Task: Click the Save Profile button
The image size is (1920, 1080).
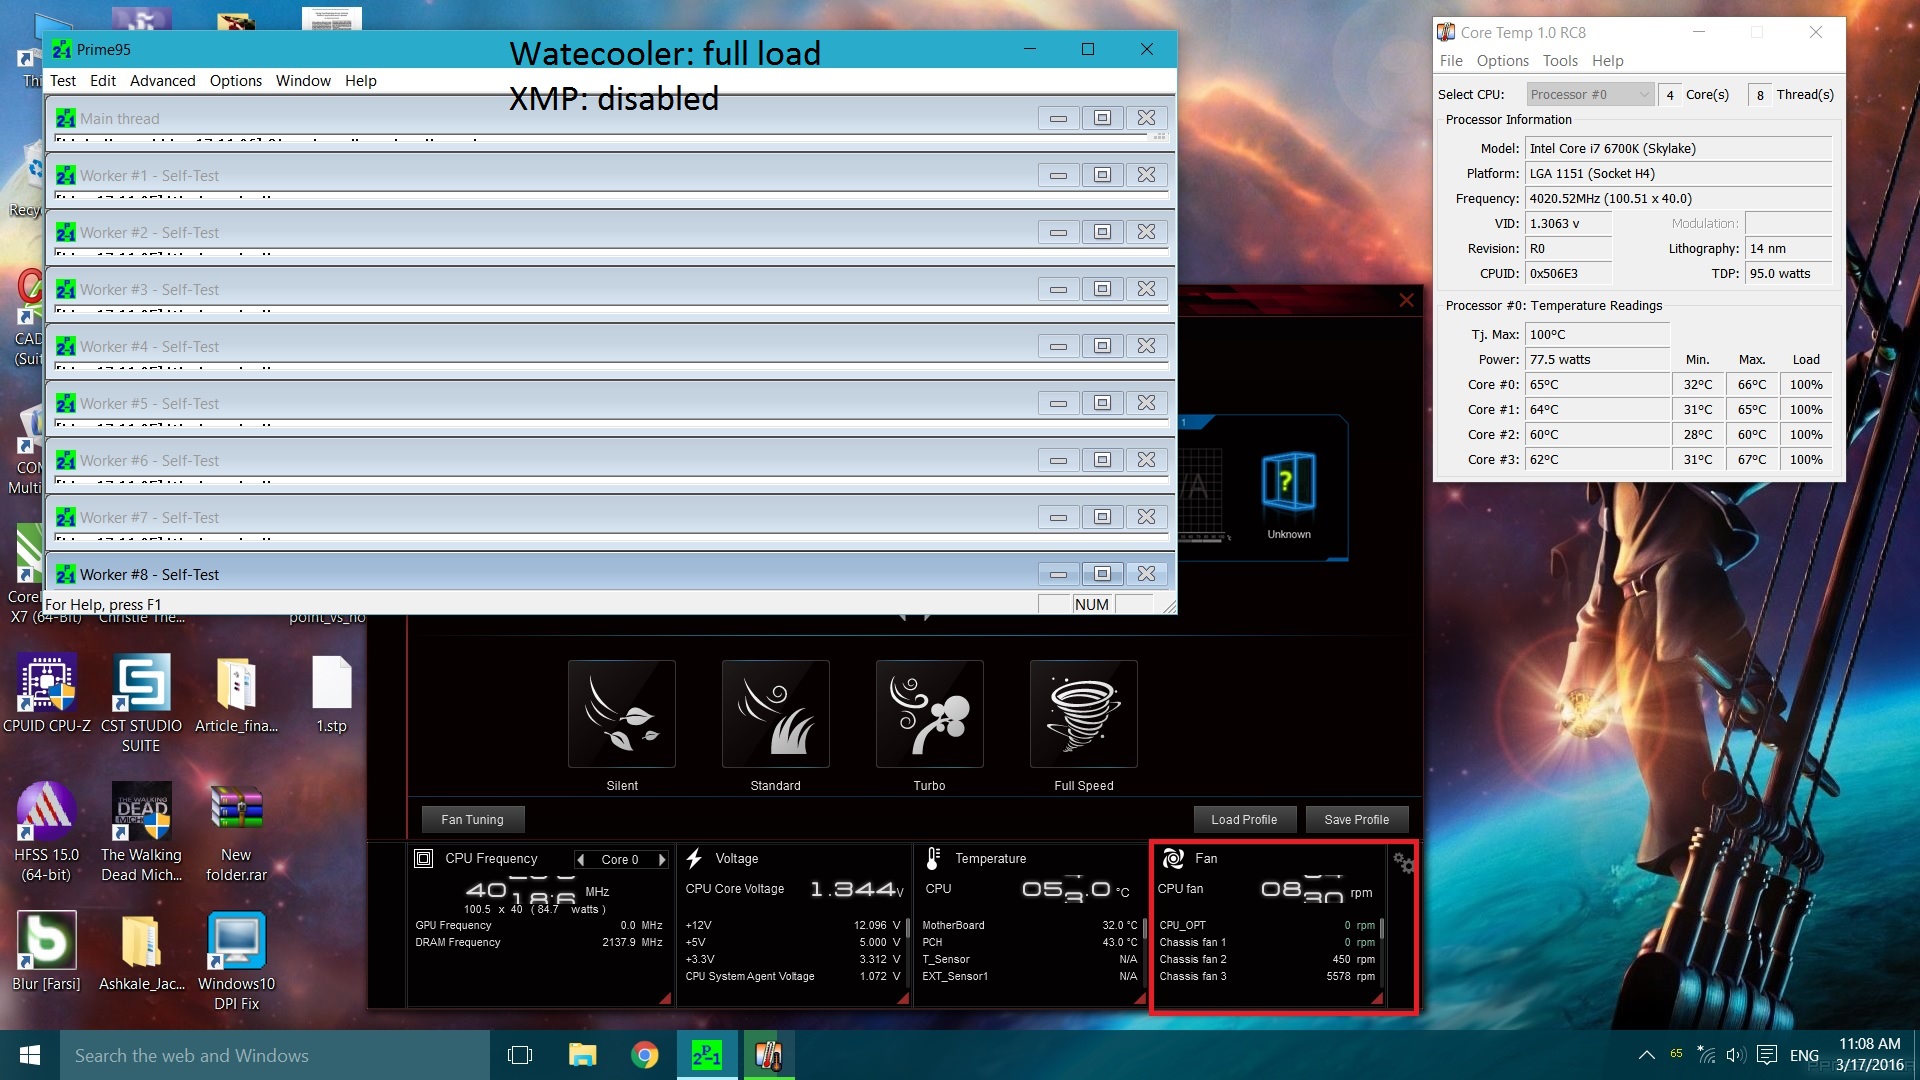Action: tap(1356, 819)
